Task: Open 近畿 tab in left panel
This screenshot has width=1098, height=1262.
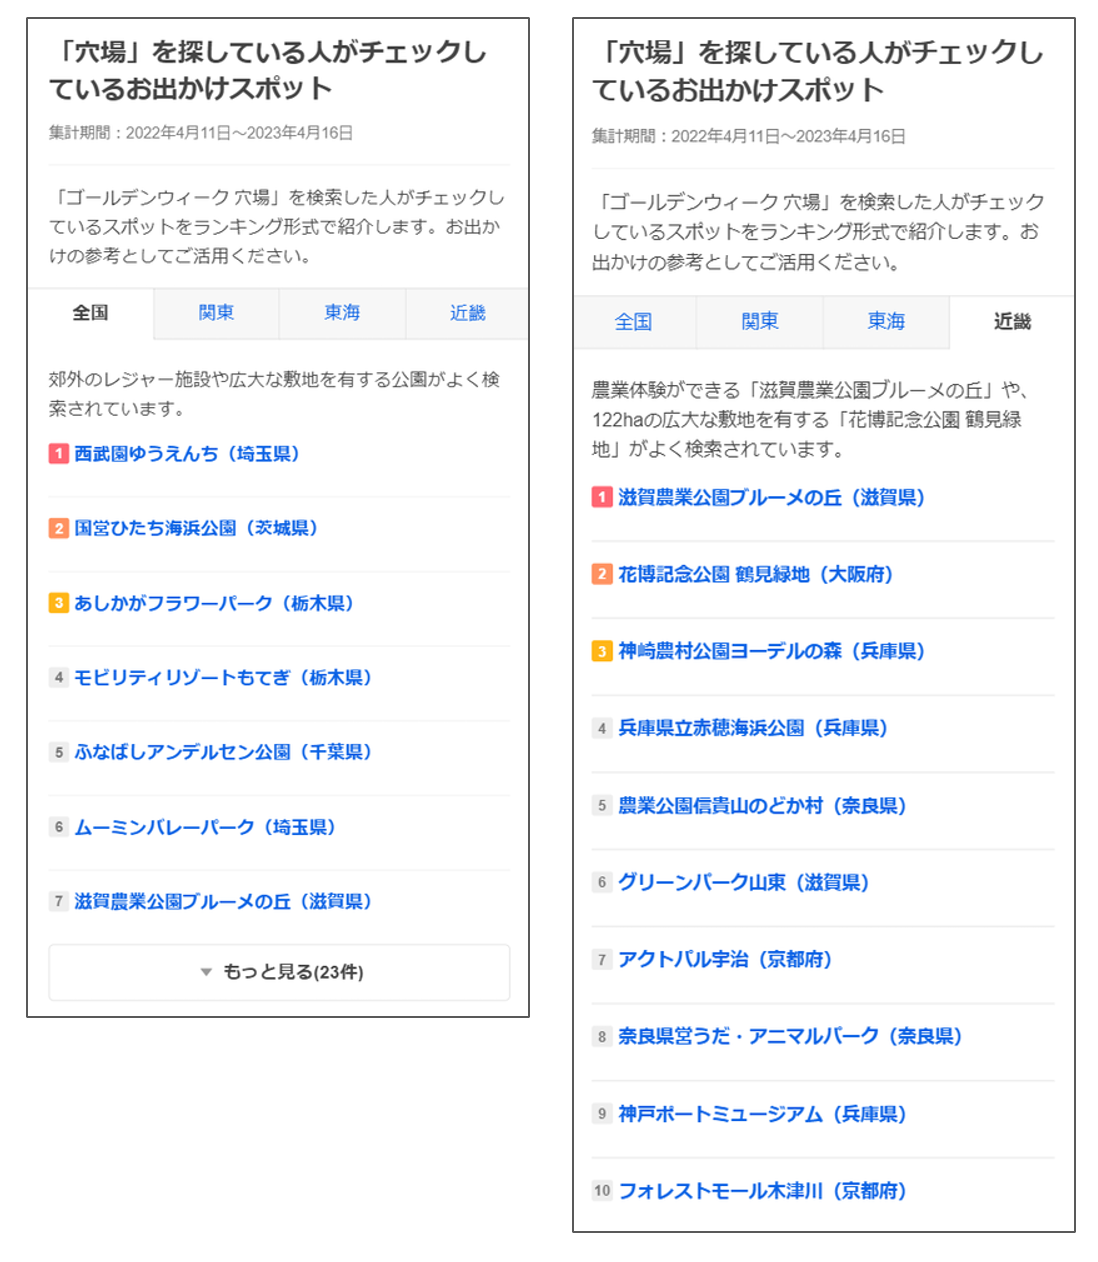Action: (x=467, y=313)
